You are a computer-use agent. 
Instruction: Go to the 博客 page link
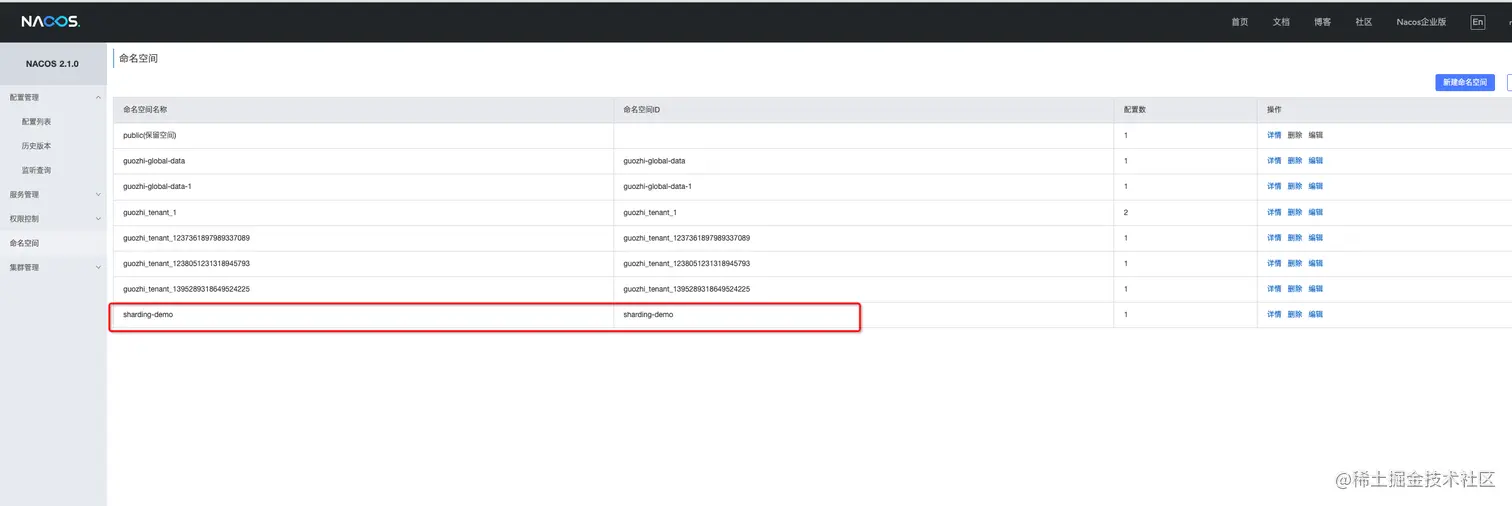point(1322,22)
